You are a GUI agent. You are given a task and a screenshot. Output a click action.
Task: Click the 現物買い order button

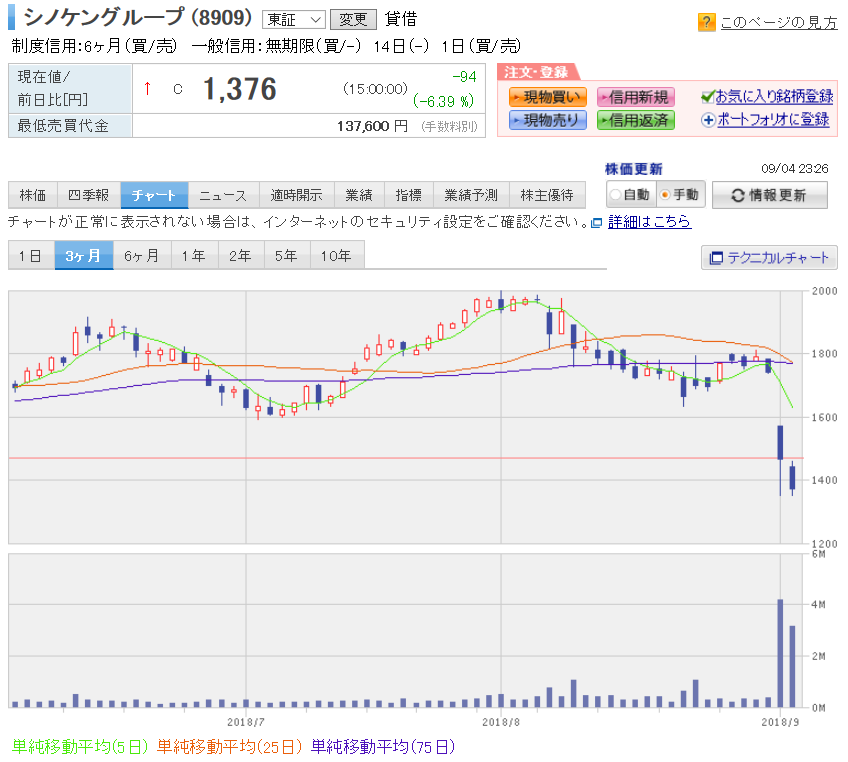click(548, 97)
